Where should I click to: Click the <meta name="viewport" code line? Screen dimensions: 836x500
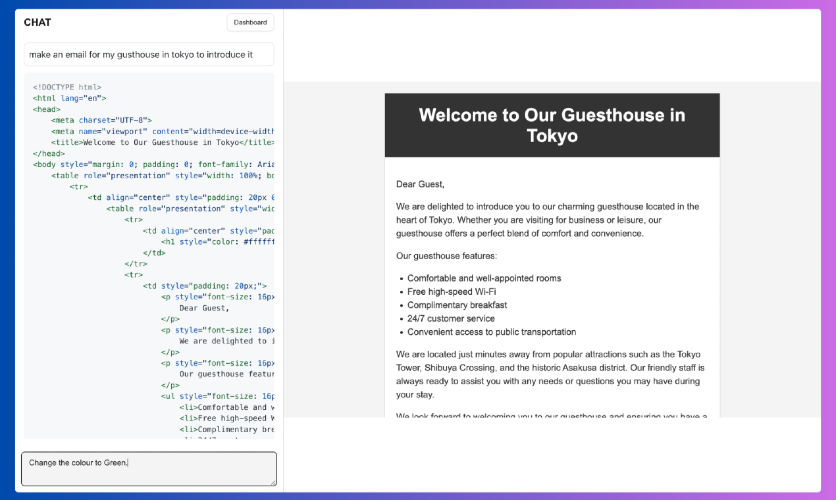coord(163,131)
